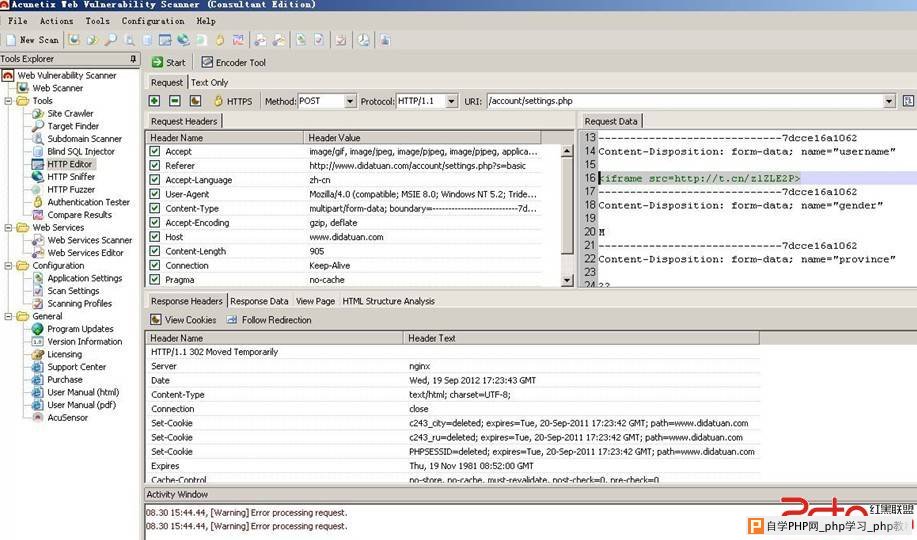Image resolution: width=917 pixels, height=540 pixels.
Task: Open Target Finder magnifier icon in toolbar
Action: pos(111,40)
